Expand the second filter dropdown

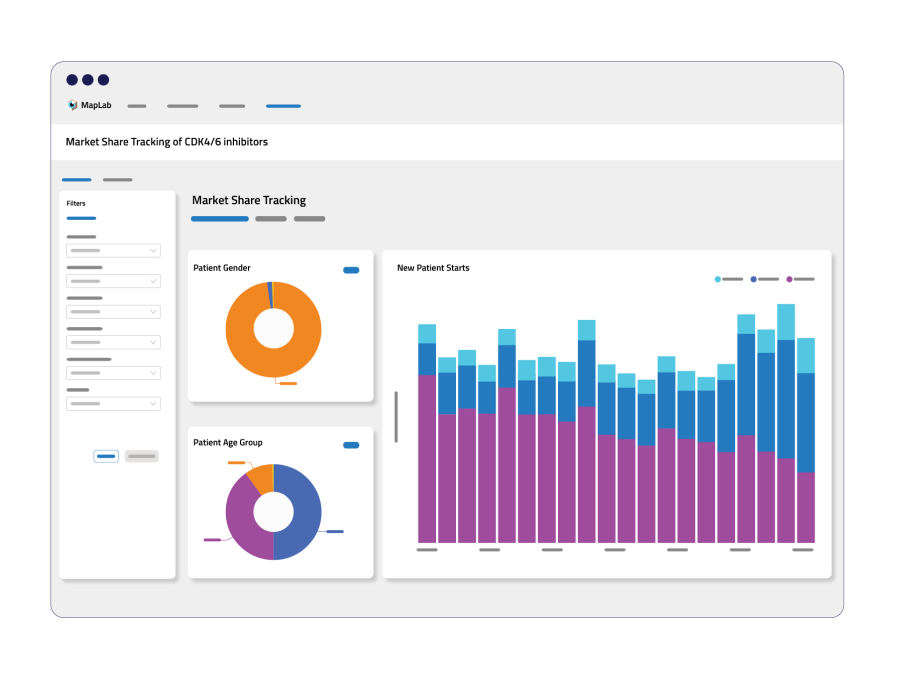pyautogui.click(x=114, y=281)
